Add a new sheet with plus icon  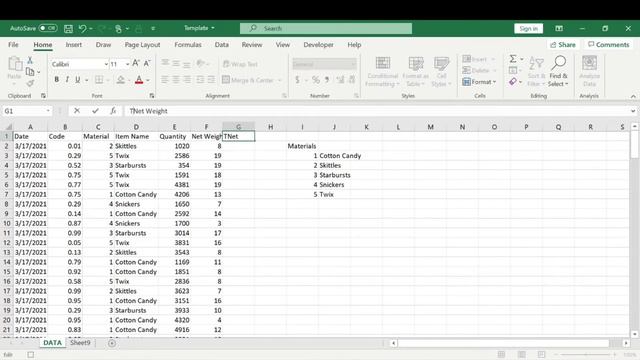pos(112,343)
